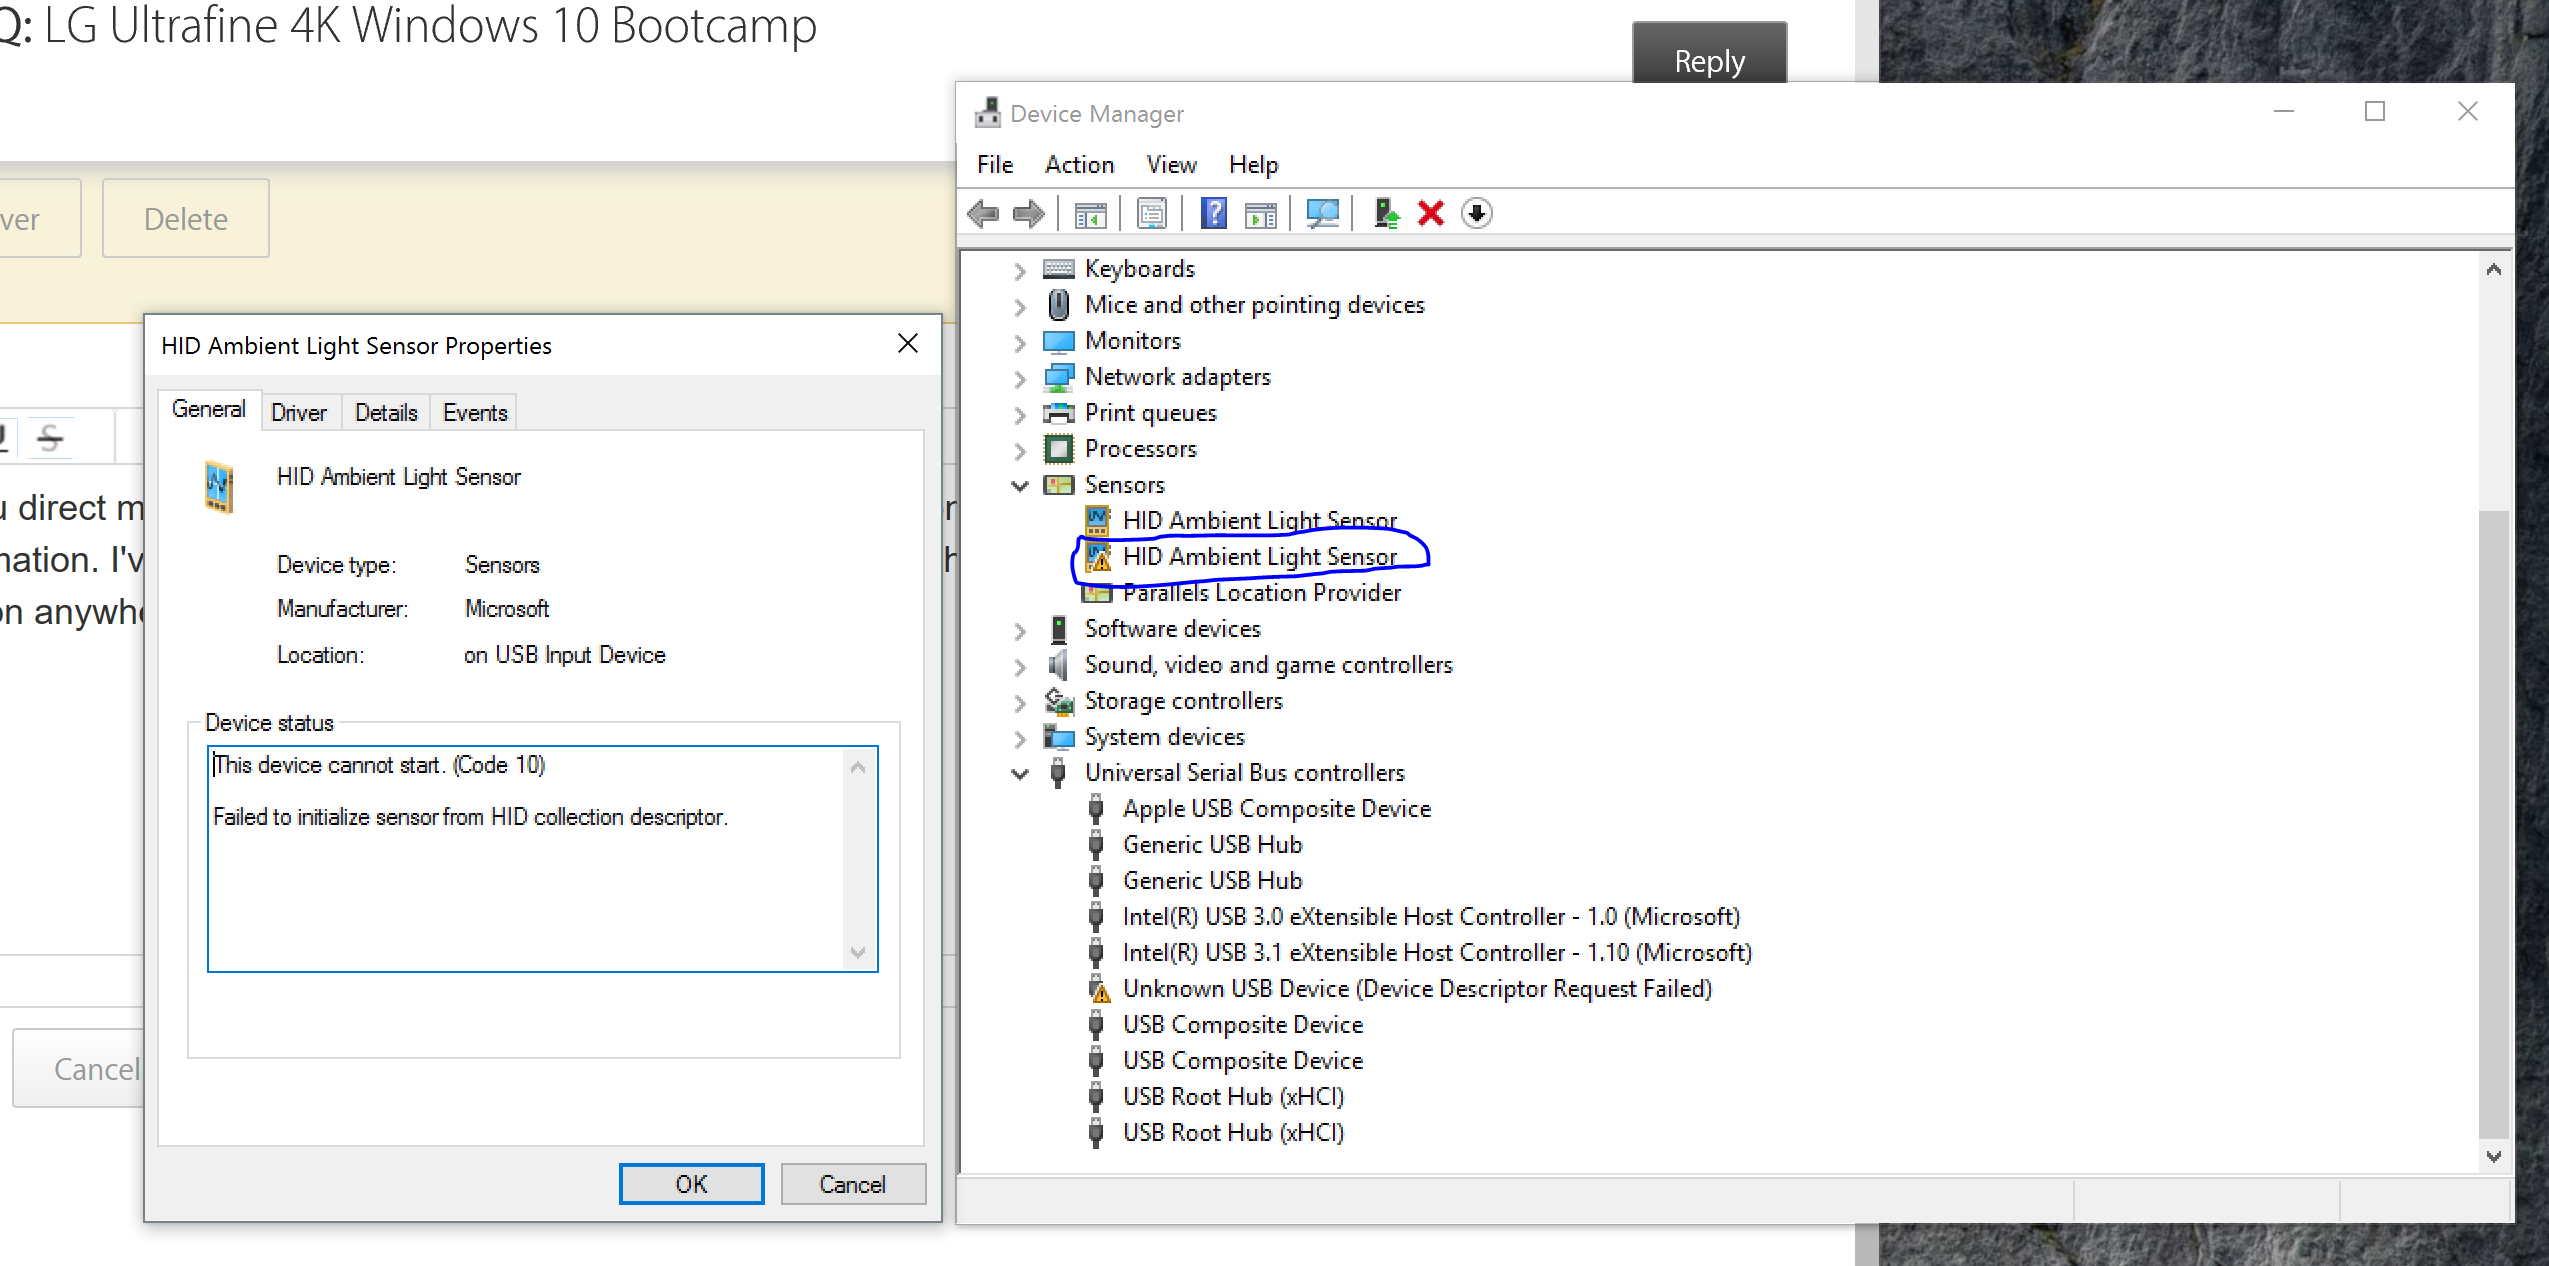Click the device tree scroll down arrow
2549x1266 pixels.
pos(2493,1156)
